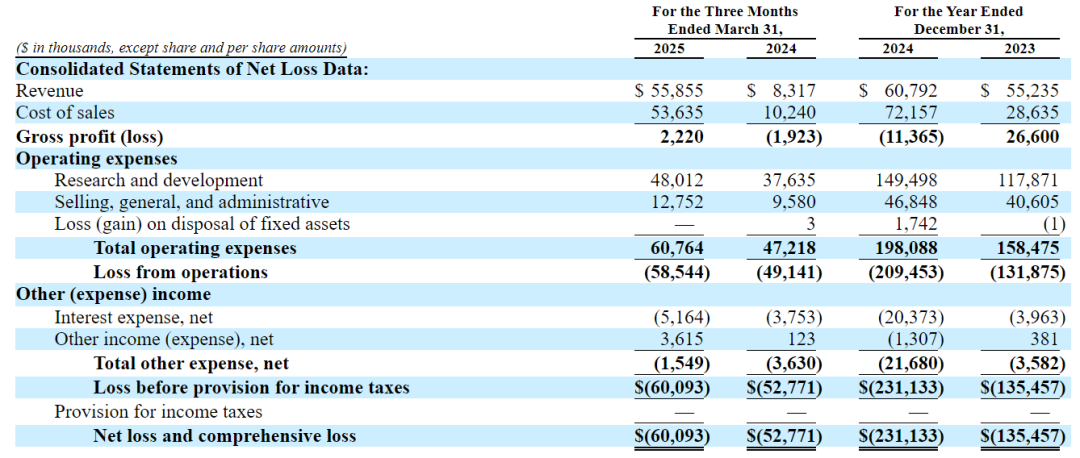Click Revenue value $ 8,317
Viewport: 1080px width, 458px height.
pos(784,91)
